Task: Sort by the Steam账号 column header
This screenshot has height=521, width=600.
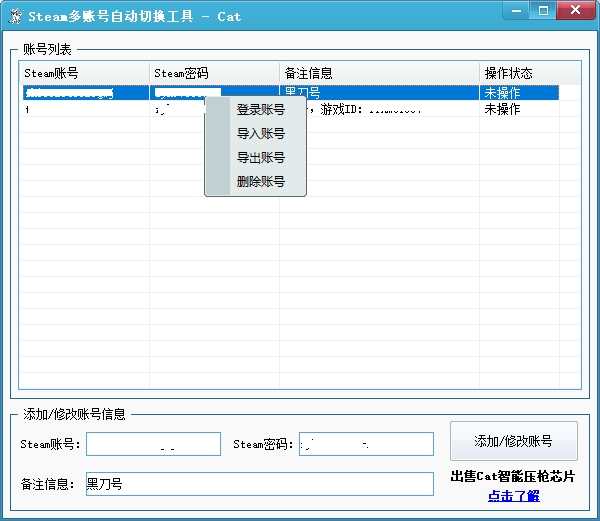Action: (x=84, y=73)
